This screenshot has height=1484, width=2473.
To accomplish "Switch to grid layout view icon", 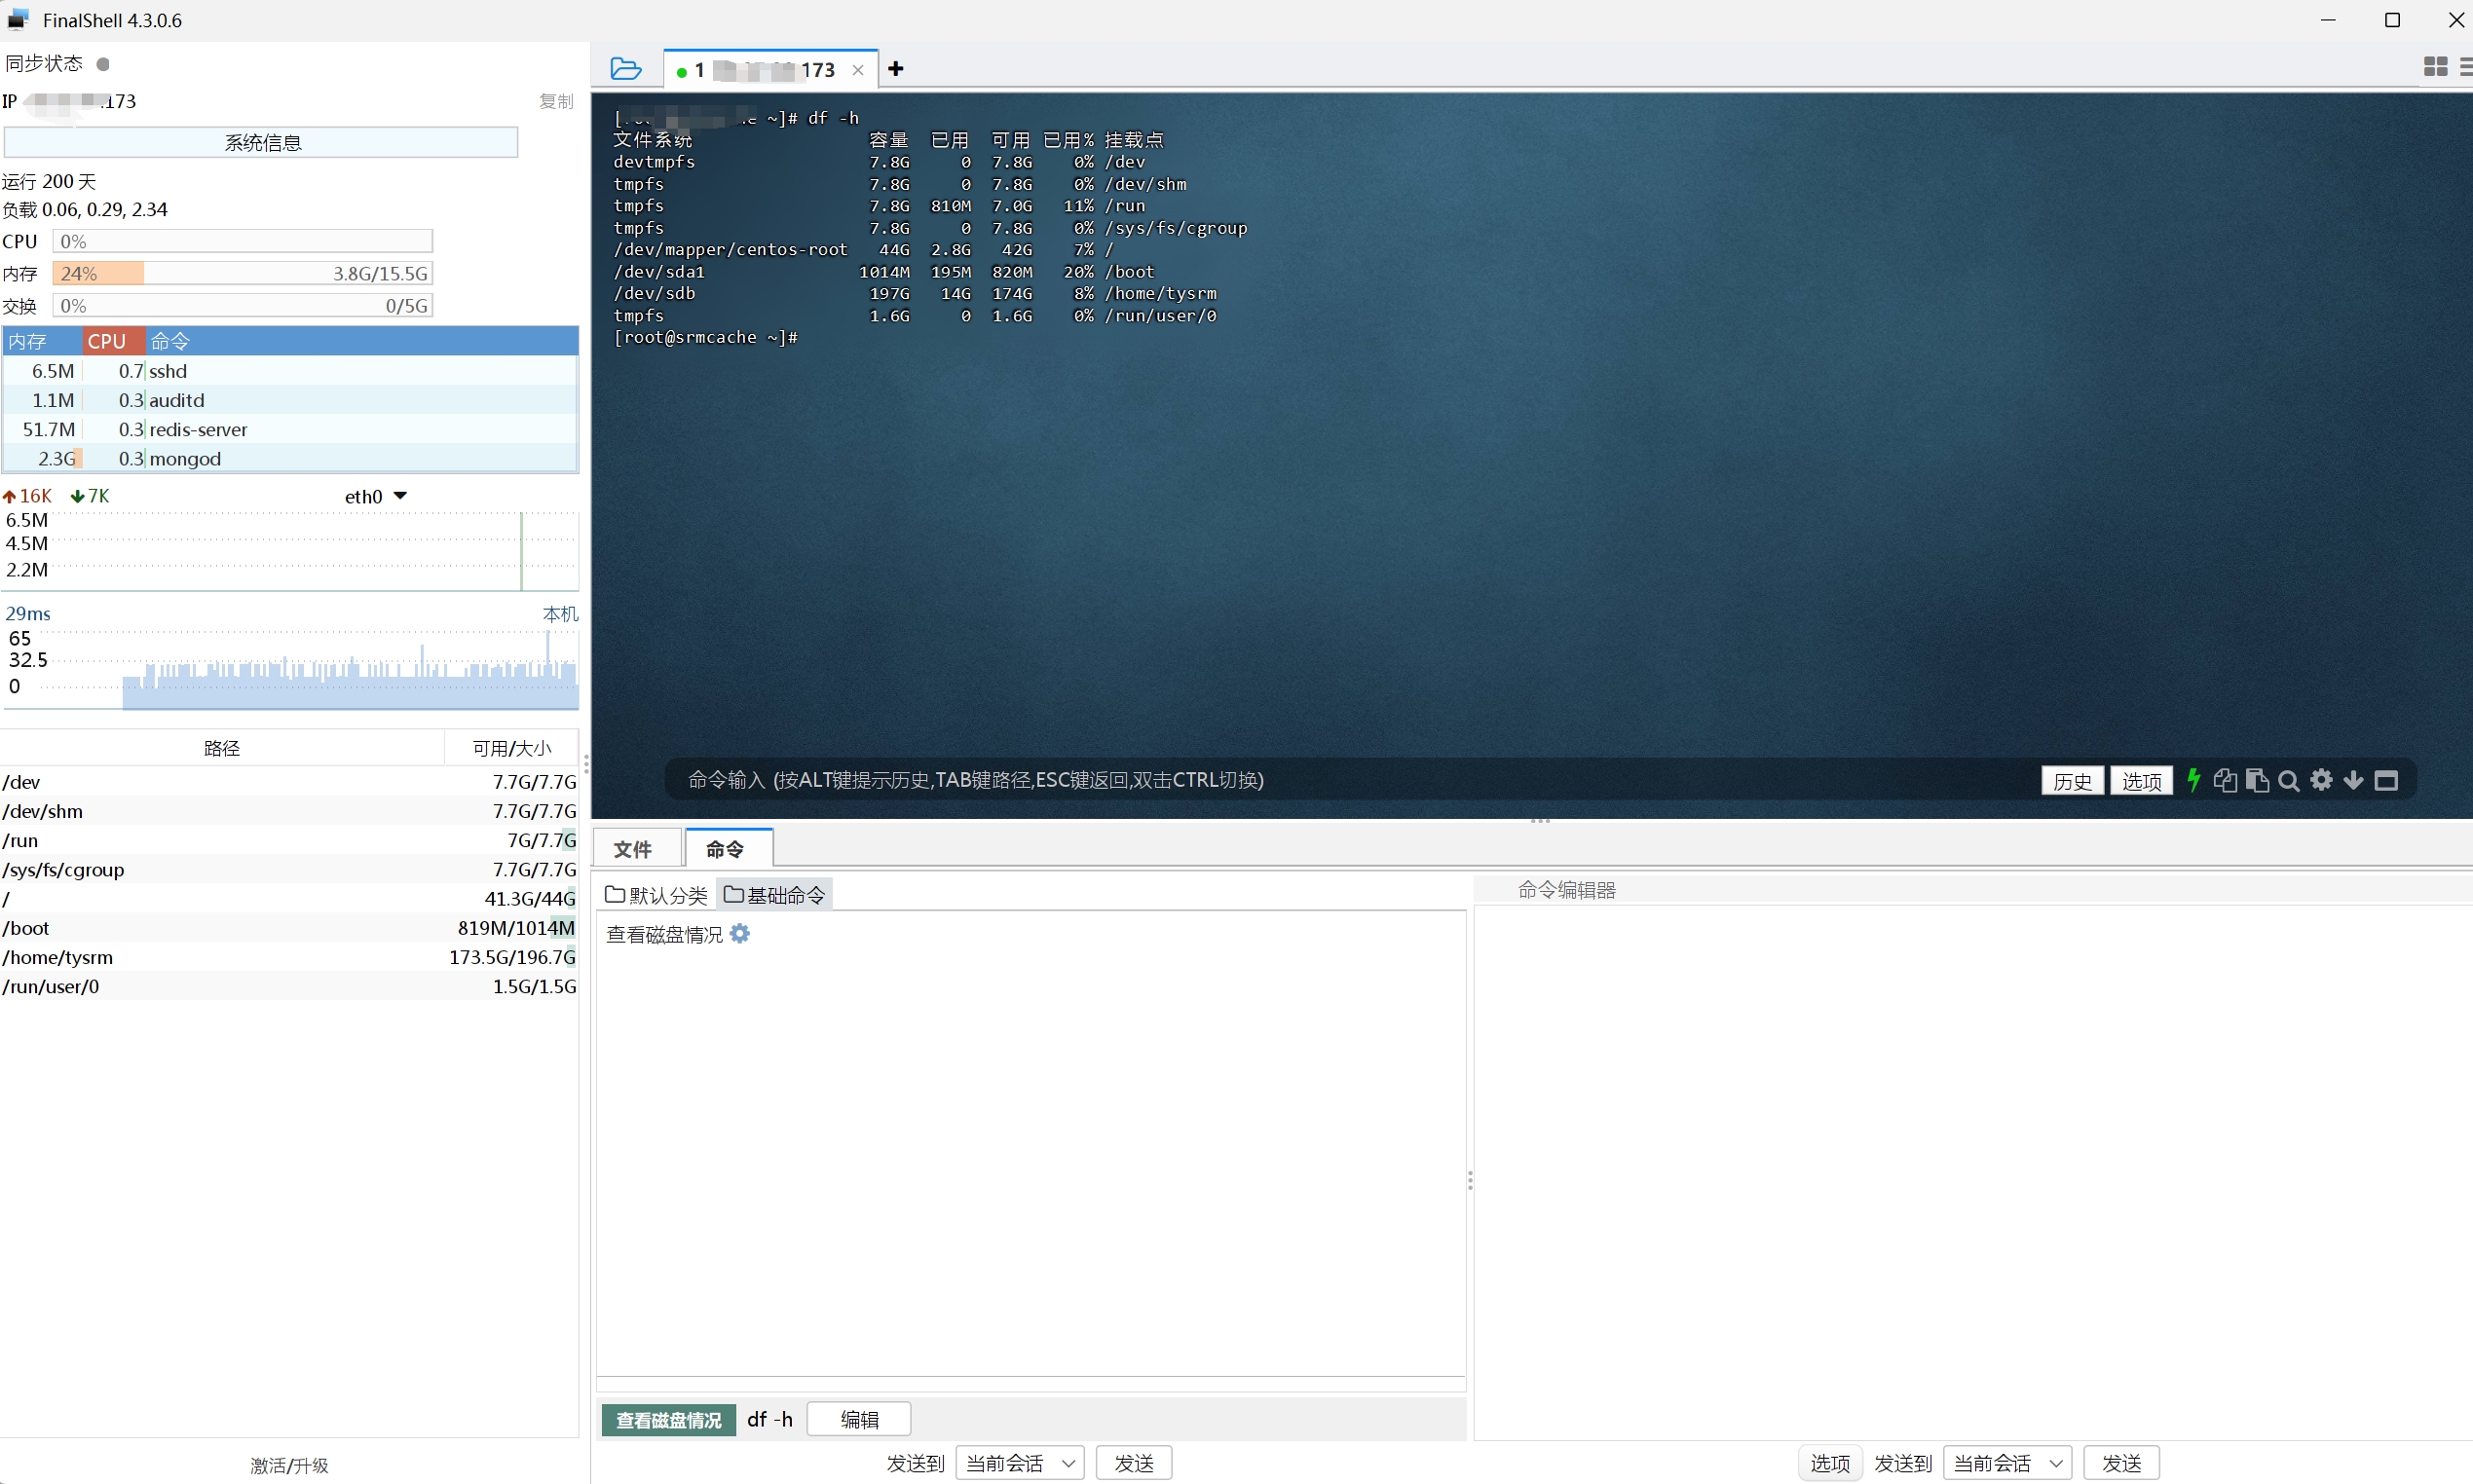I will click(x=2435, y=67).
